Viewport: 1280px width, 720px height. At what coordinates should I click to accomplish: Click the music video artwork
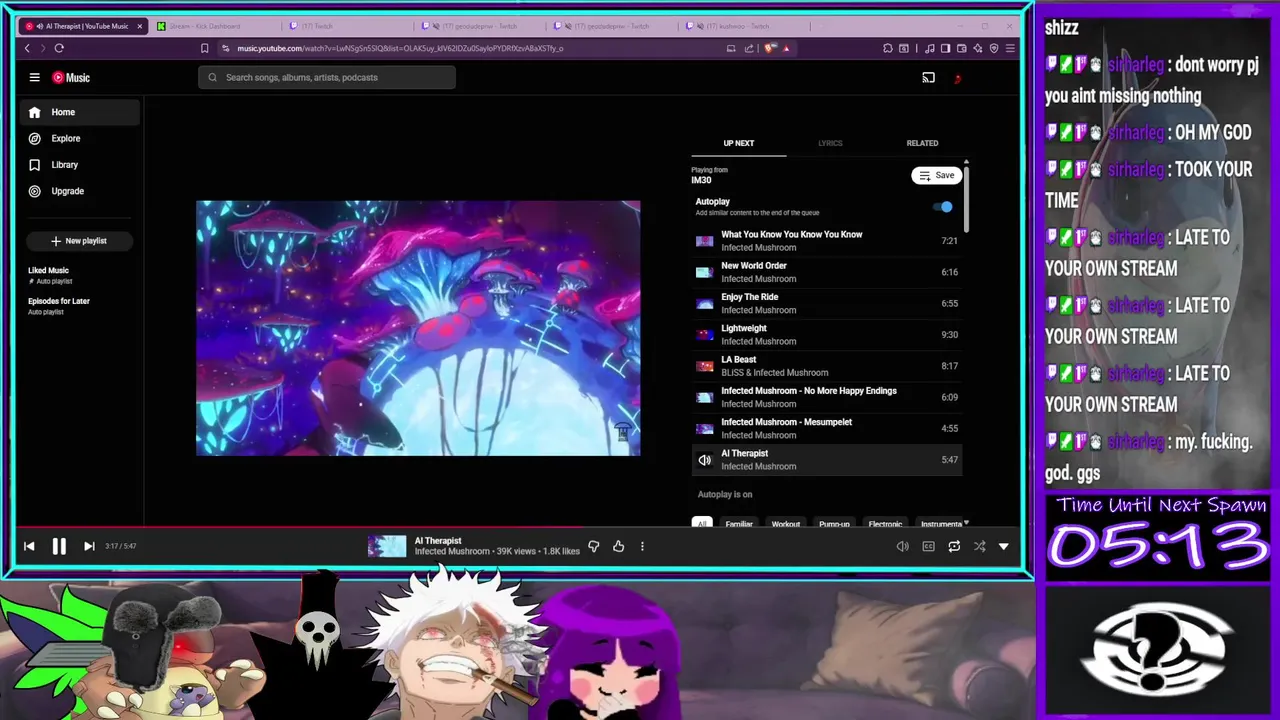[418, 328]
